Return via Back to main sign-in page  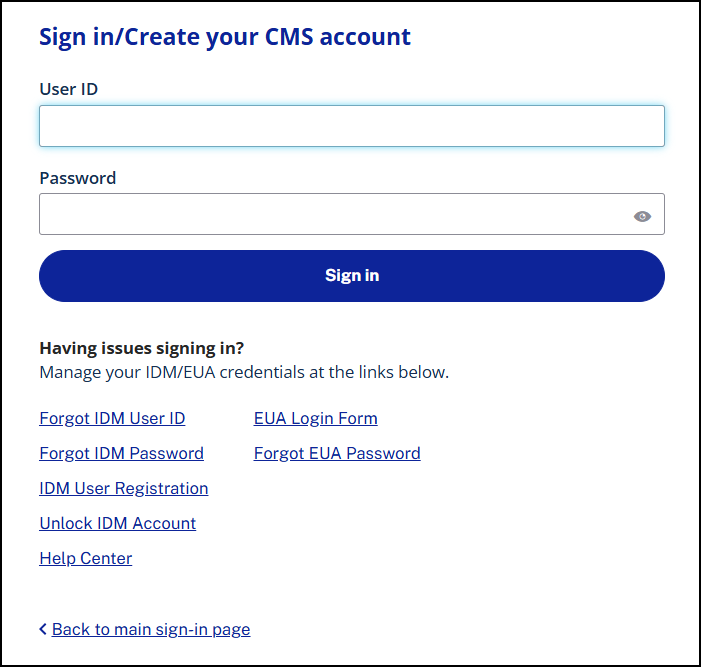pos(151,629)
